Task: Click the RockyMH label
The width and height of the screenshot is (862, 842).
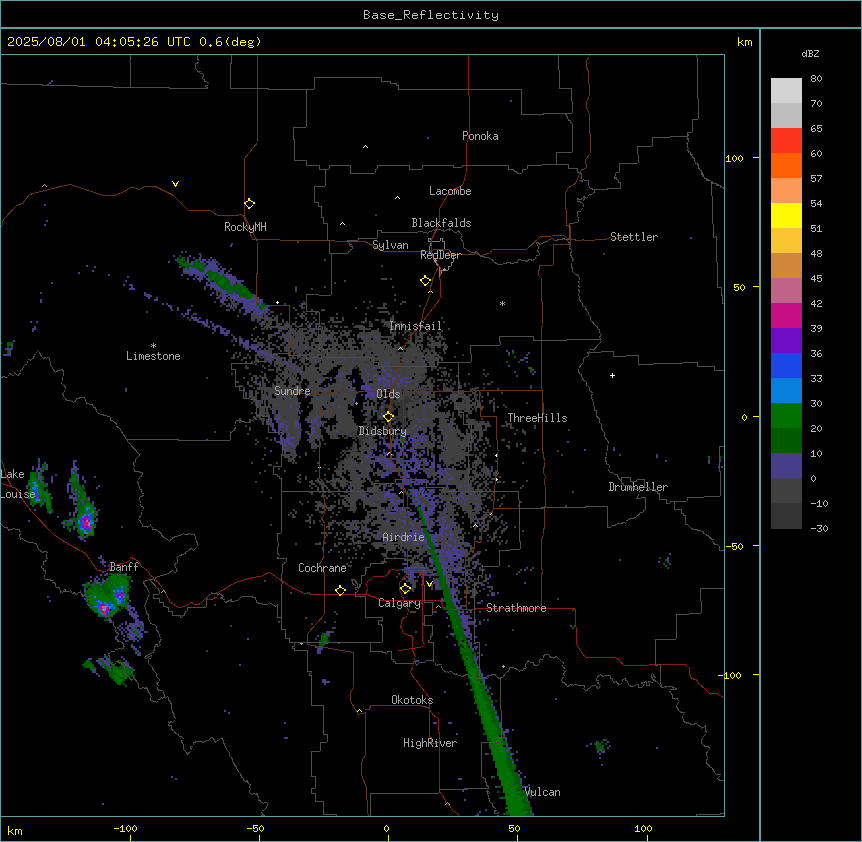Action: point(245,227)
